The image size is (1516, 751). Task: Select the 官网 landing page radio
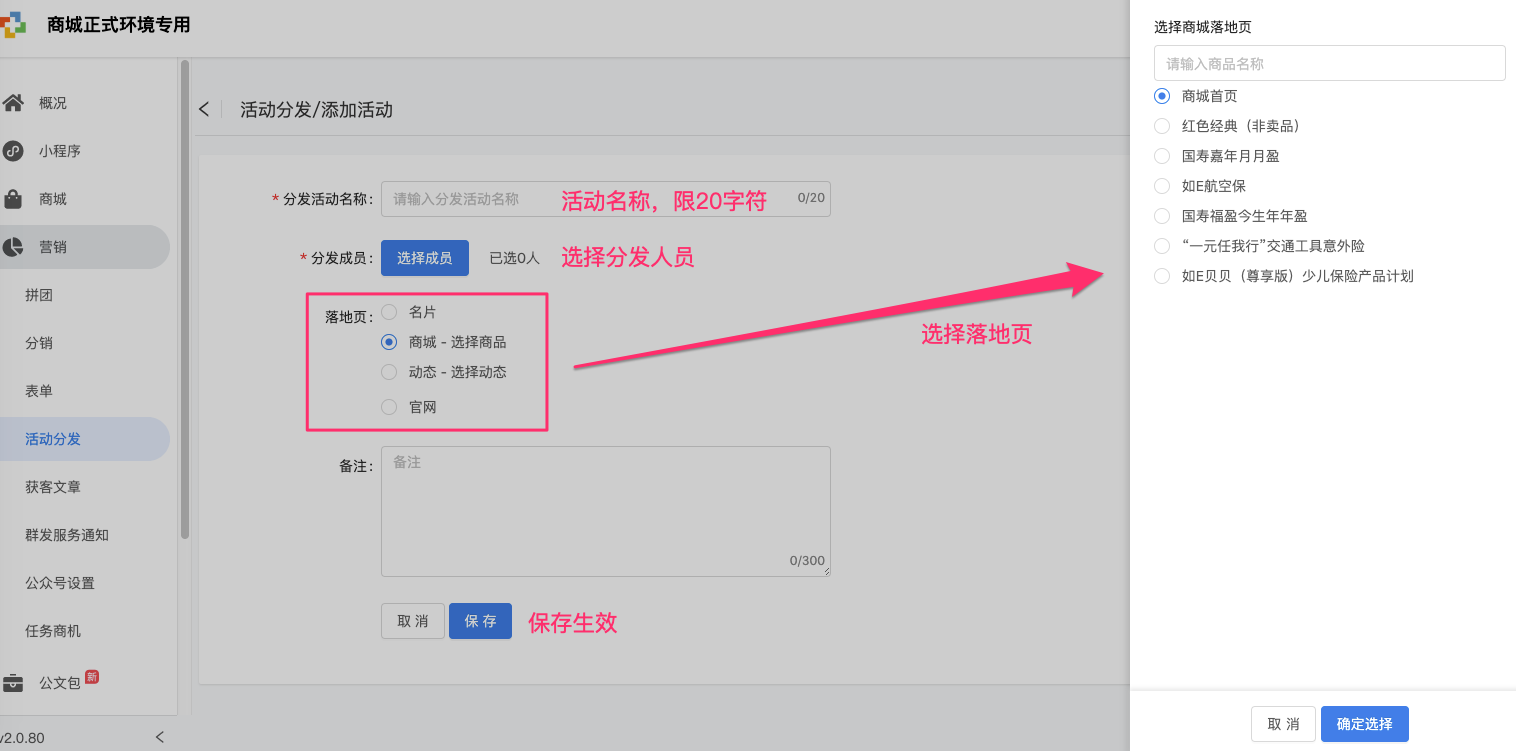(x=389, y=407)
